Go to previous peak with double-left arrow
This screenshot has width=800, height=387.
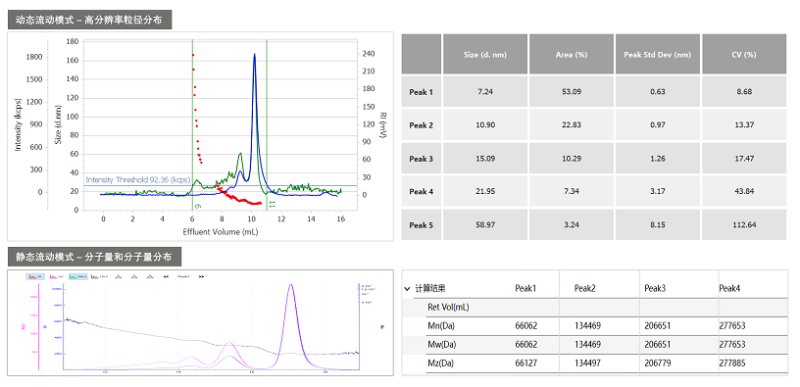(166, 276)
